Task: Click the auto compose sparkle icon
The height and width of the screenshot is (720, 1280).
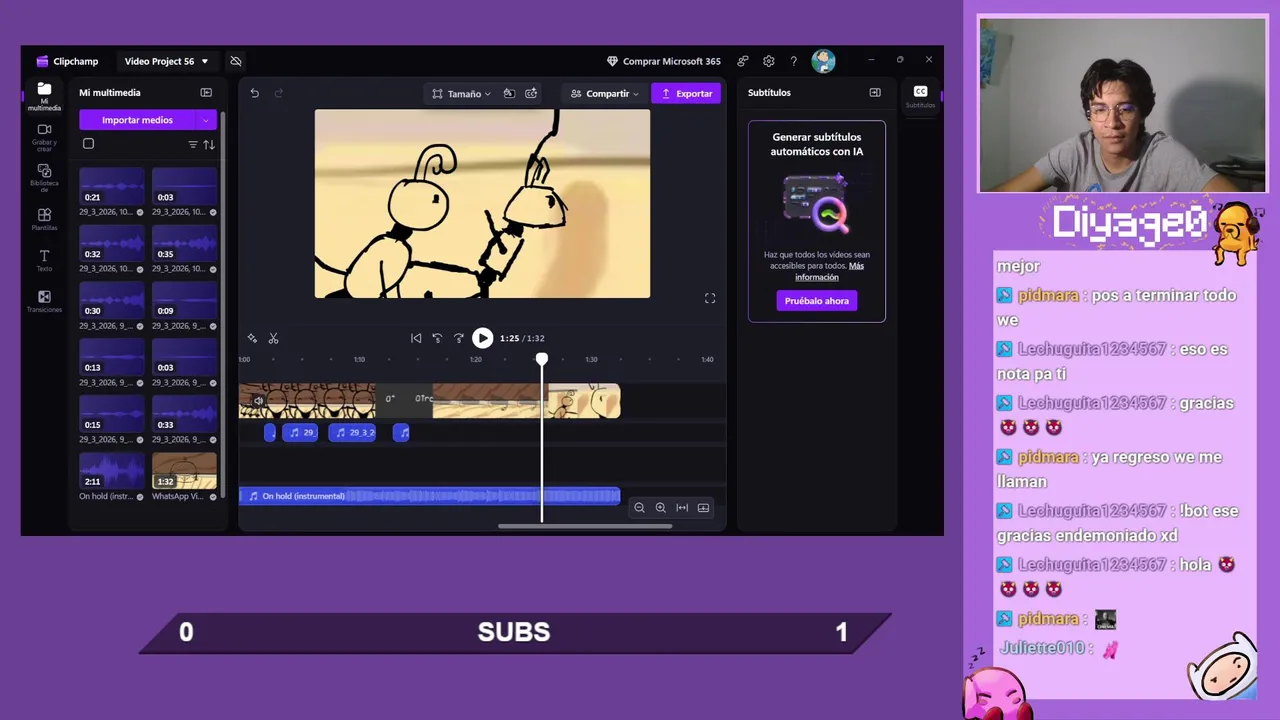Action: click(252, 339)
